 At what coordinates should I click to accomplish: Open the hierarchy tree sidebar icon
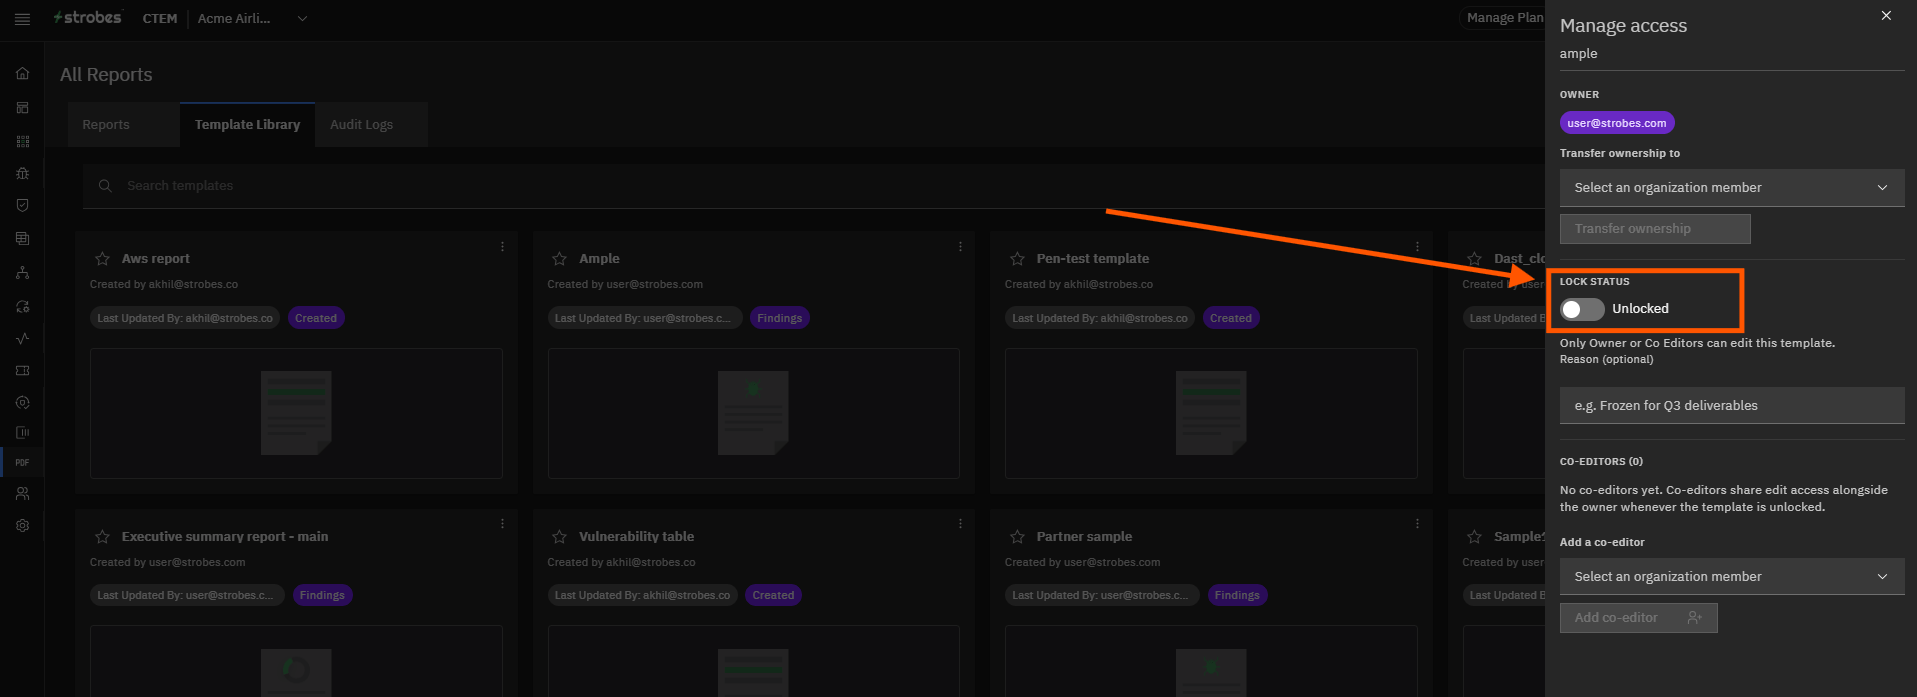point(22,272)
